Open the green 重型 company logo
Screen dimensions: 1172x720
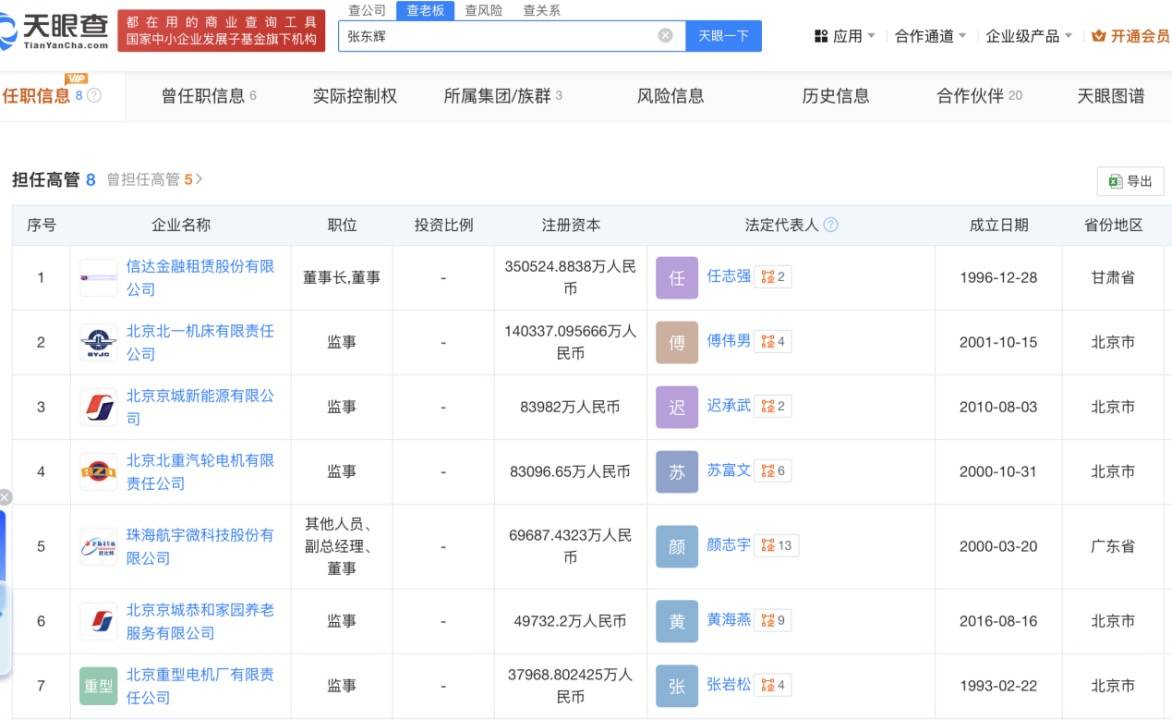(x=98, y=686)
